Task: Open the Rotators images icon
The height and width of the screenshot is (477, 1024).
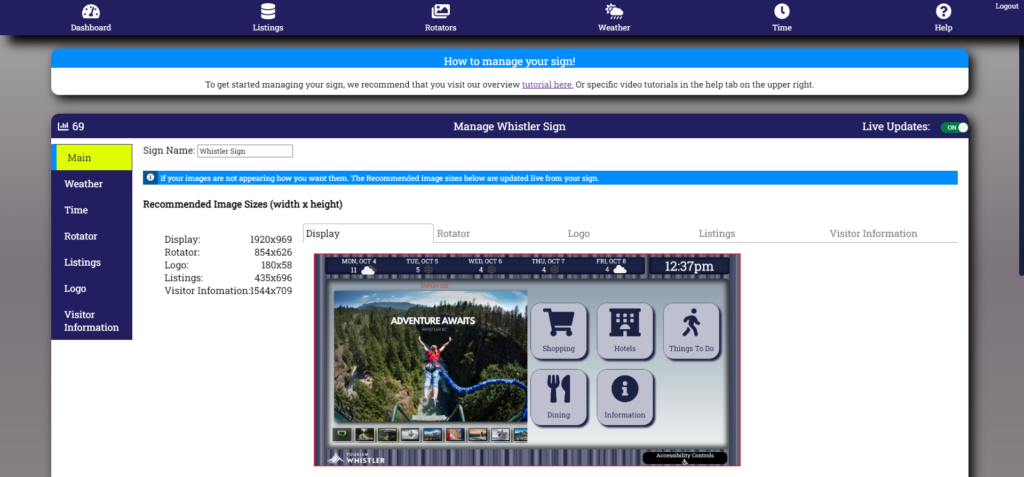Action: [440, 12]
